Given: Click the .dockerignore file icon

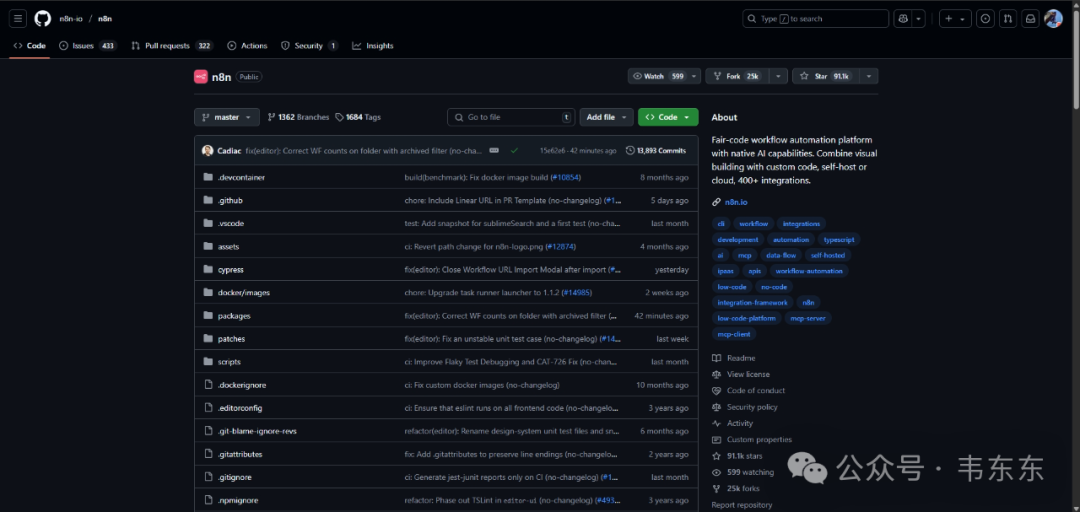Looking at the screenshot, I should point(208,385).
